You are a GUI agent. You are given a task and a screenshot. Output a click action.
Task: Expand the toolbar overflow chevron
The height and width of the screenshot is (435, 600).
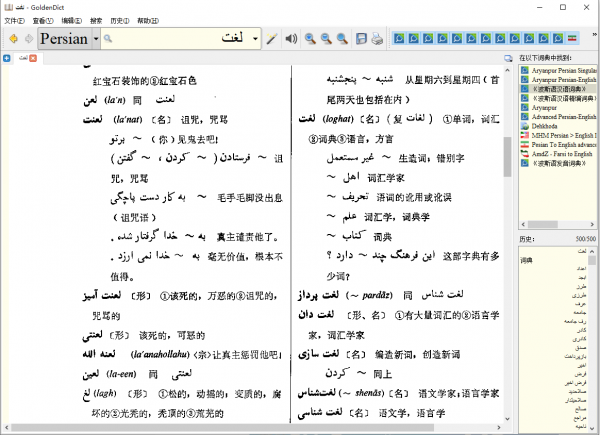(x=595, y=34)
